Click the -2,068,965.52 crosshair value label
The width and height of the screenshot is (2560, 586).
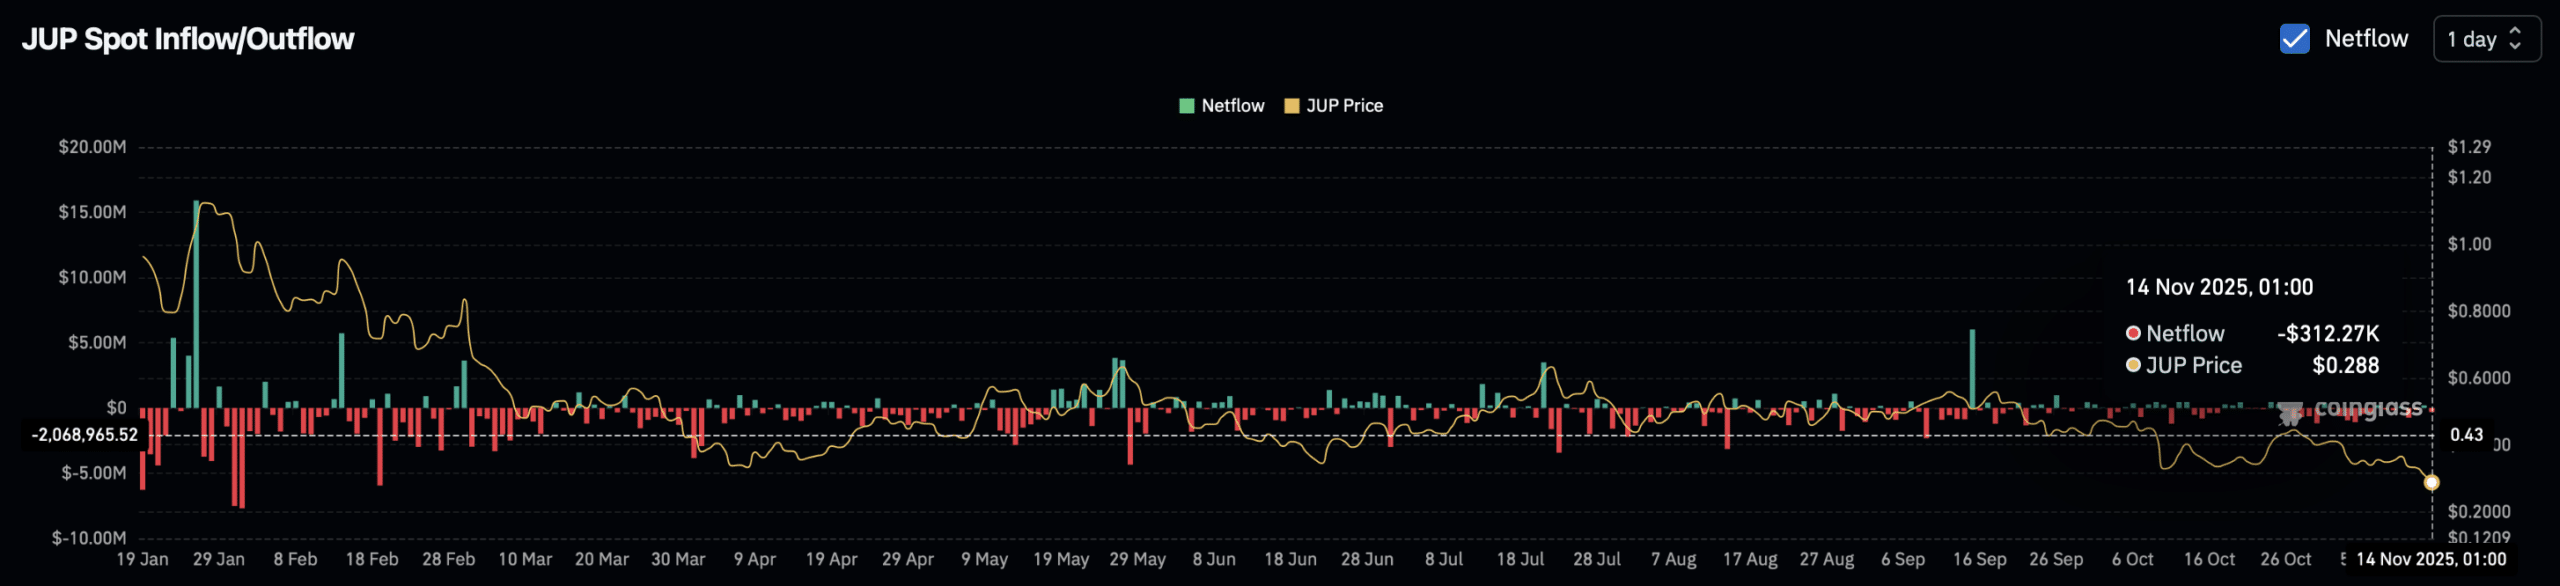(x=84, y=435)
